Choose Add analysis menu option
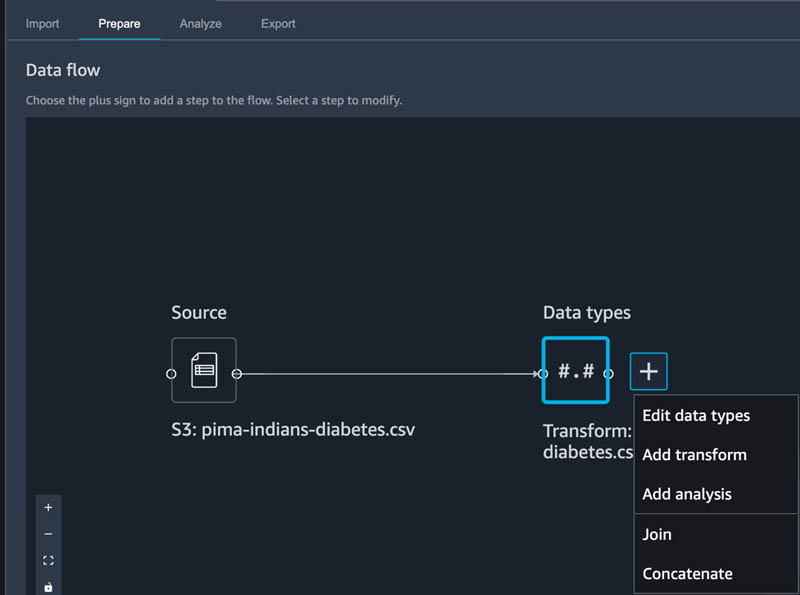Image resolution: width=800 pixels, height=595 pixels. click(x=716, y=494)
